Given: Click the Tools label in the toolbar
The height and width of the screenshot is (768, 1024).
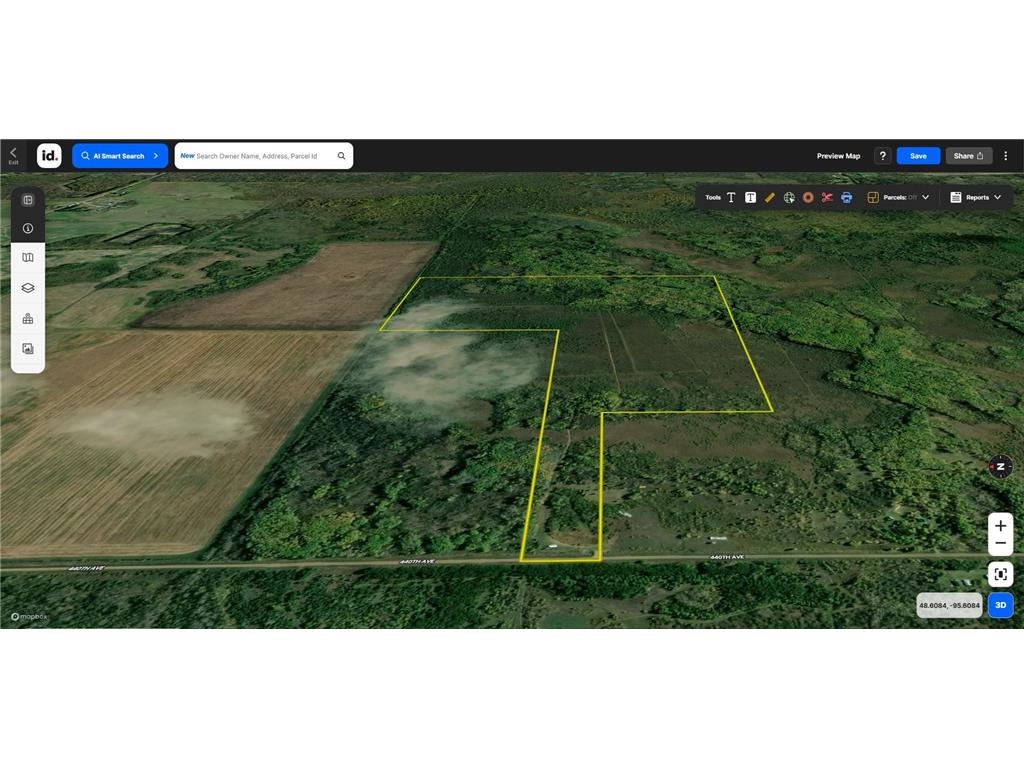Looking at the screenshot, I should click(x=712, y=197).
